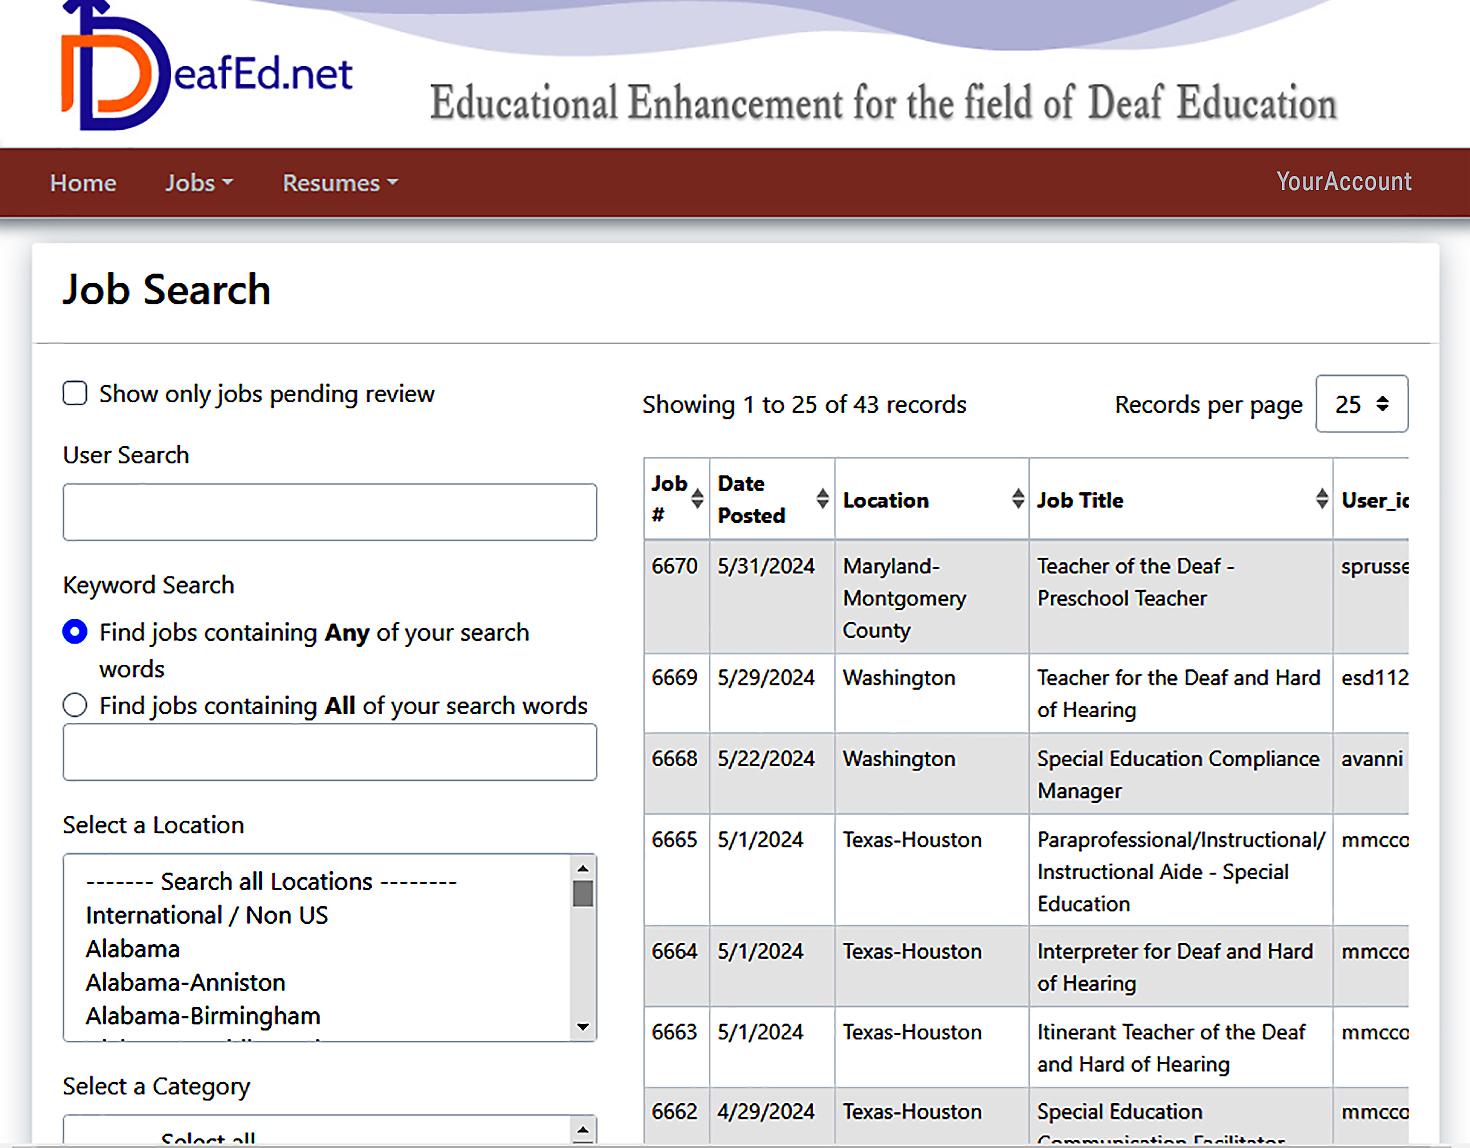Select Alabama in location list

tap(133, 948)
